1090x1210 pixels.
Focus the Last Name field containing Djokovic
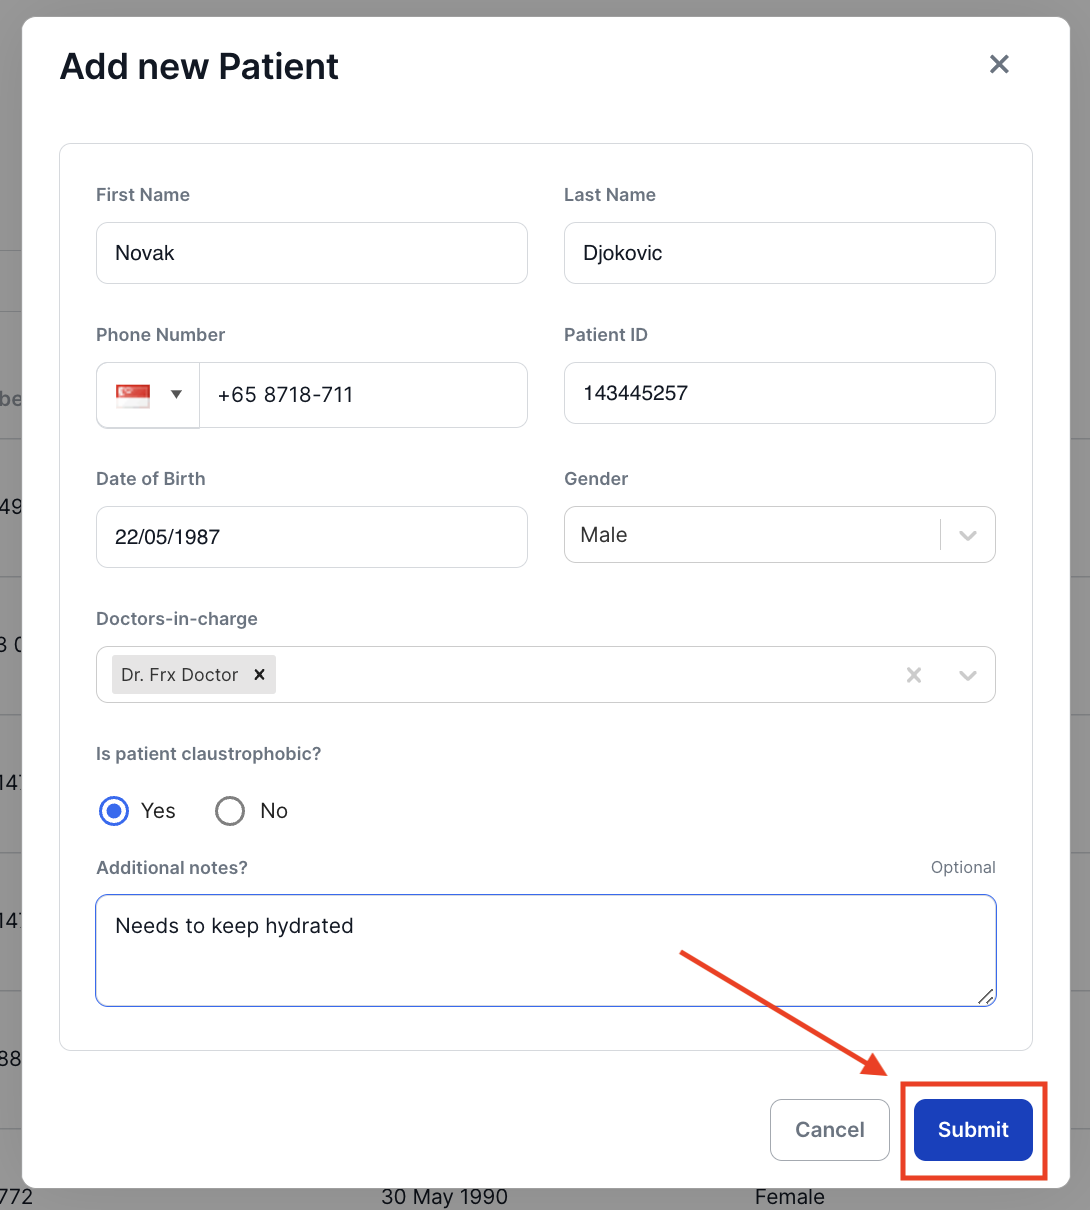(780, 253)
